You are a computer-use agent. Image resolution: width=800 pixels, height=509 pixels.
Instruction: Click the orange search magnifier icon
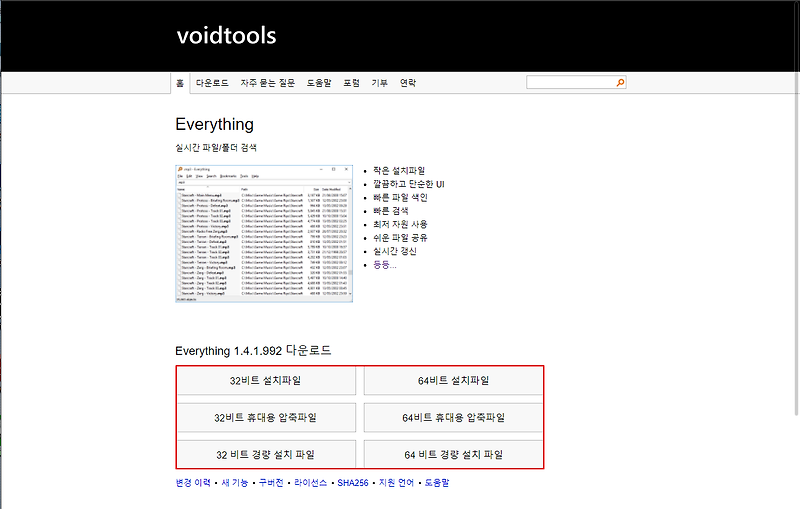point(620,82)
